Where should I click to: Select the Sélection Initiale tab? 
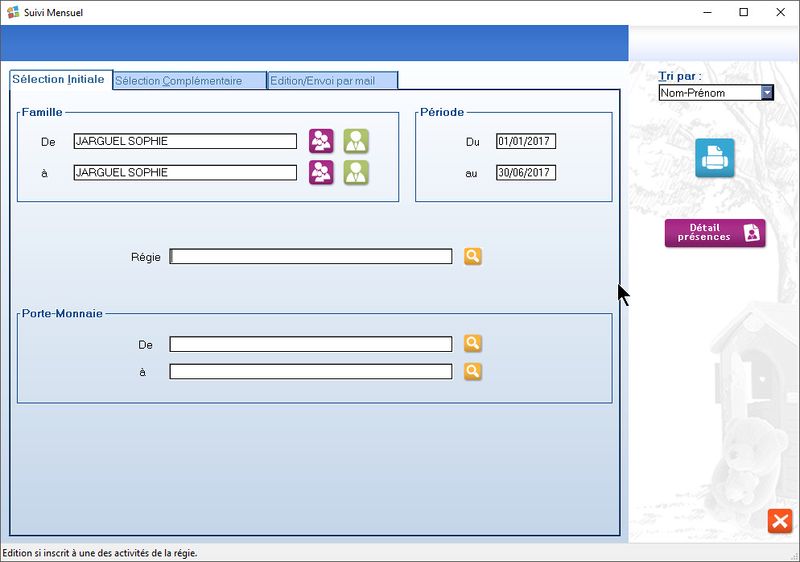coord(58,80)
